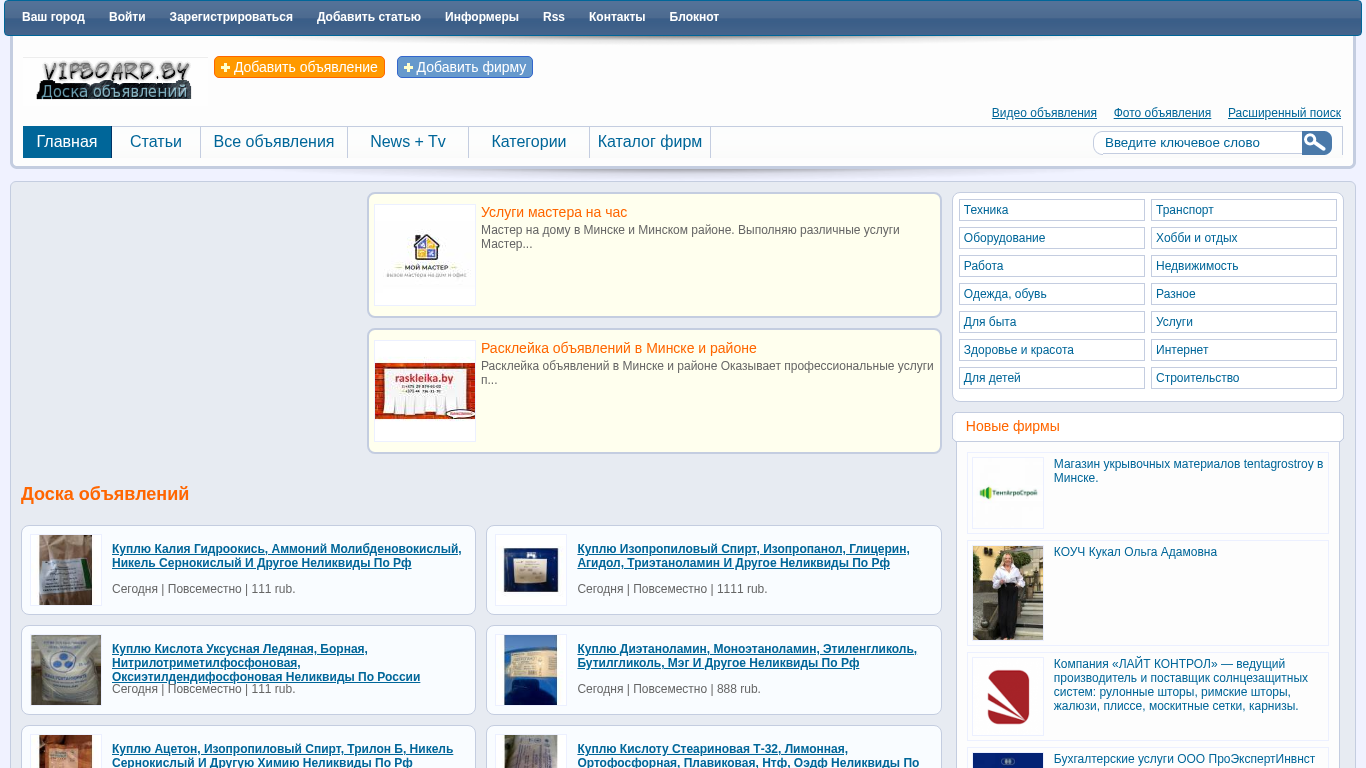Click Войти in top bar
This screenshot has width=1366, height=768.
[x=127, y=17]
